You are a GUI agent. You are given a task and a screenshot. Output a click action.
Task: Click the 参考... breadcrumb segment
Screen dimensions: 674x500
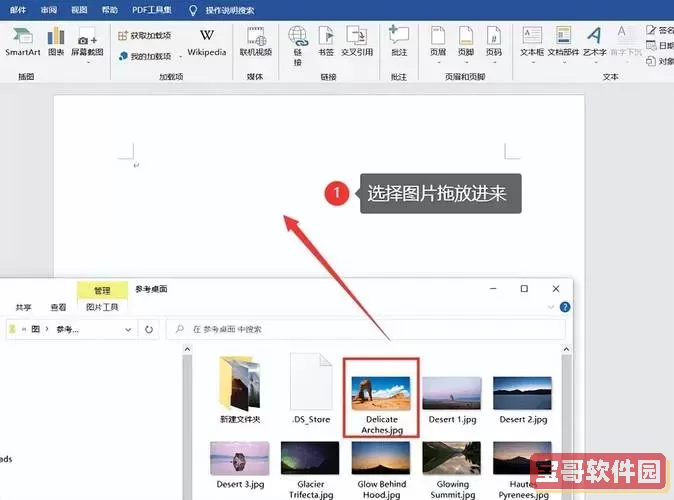click(67, 330)
